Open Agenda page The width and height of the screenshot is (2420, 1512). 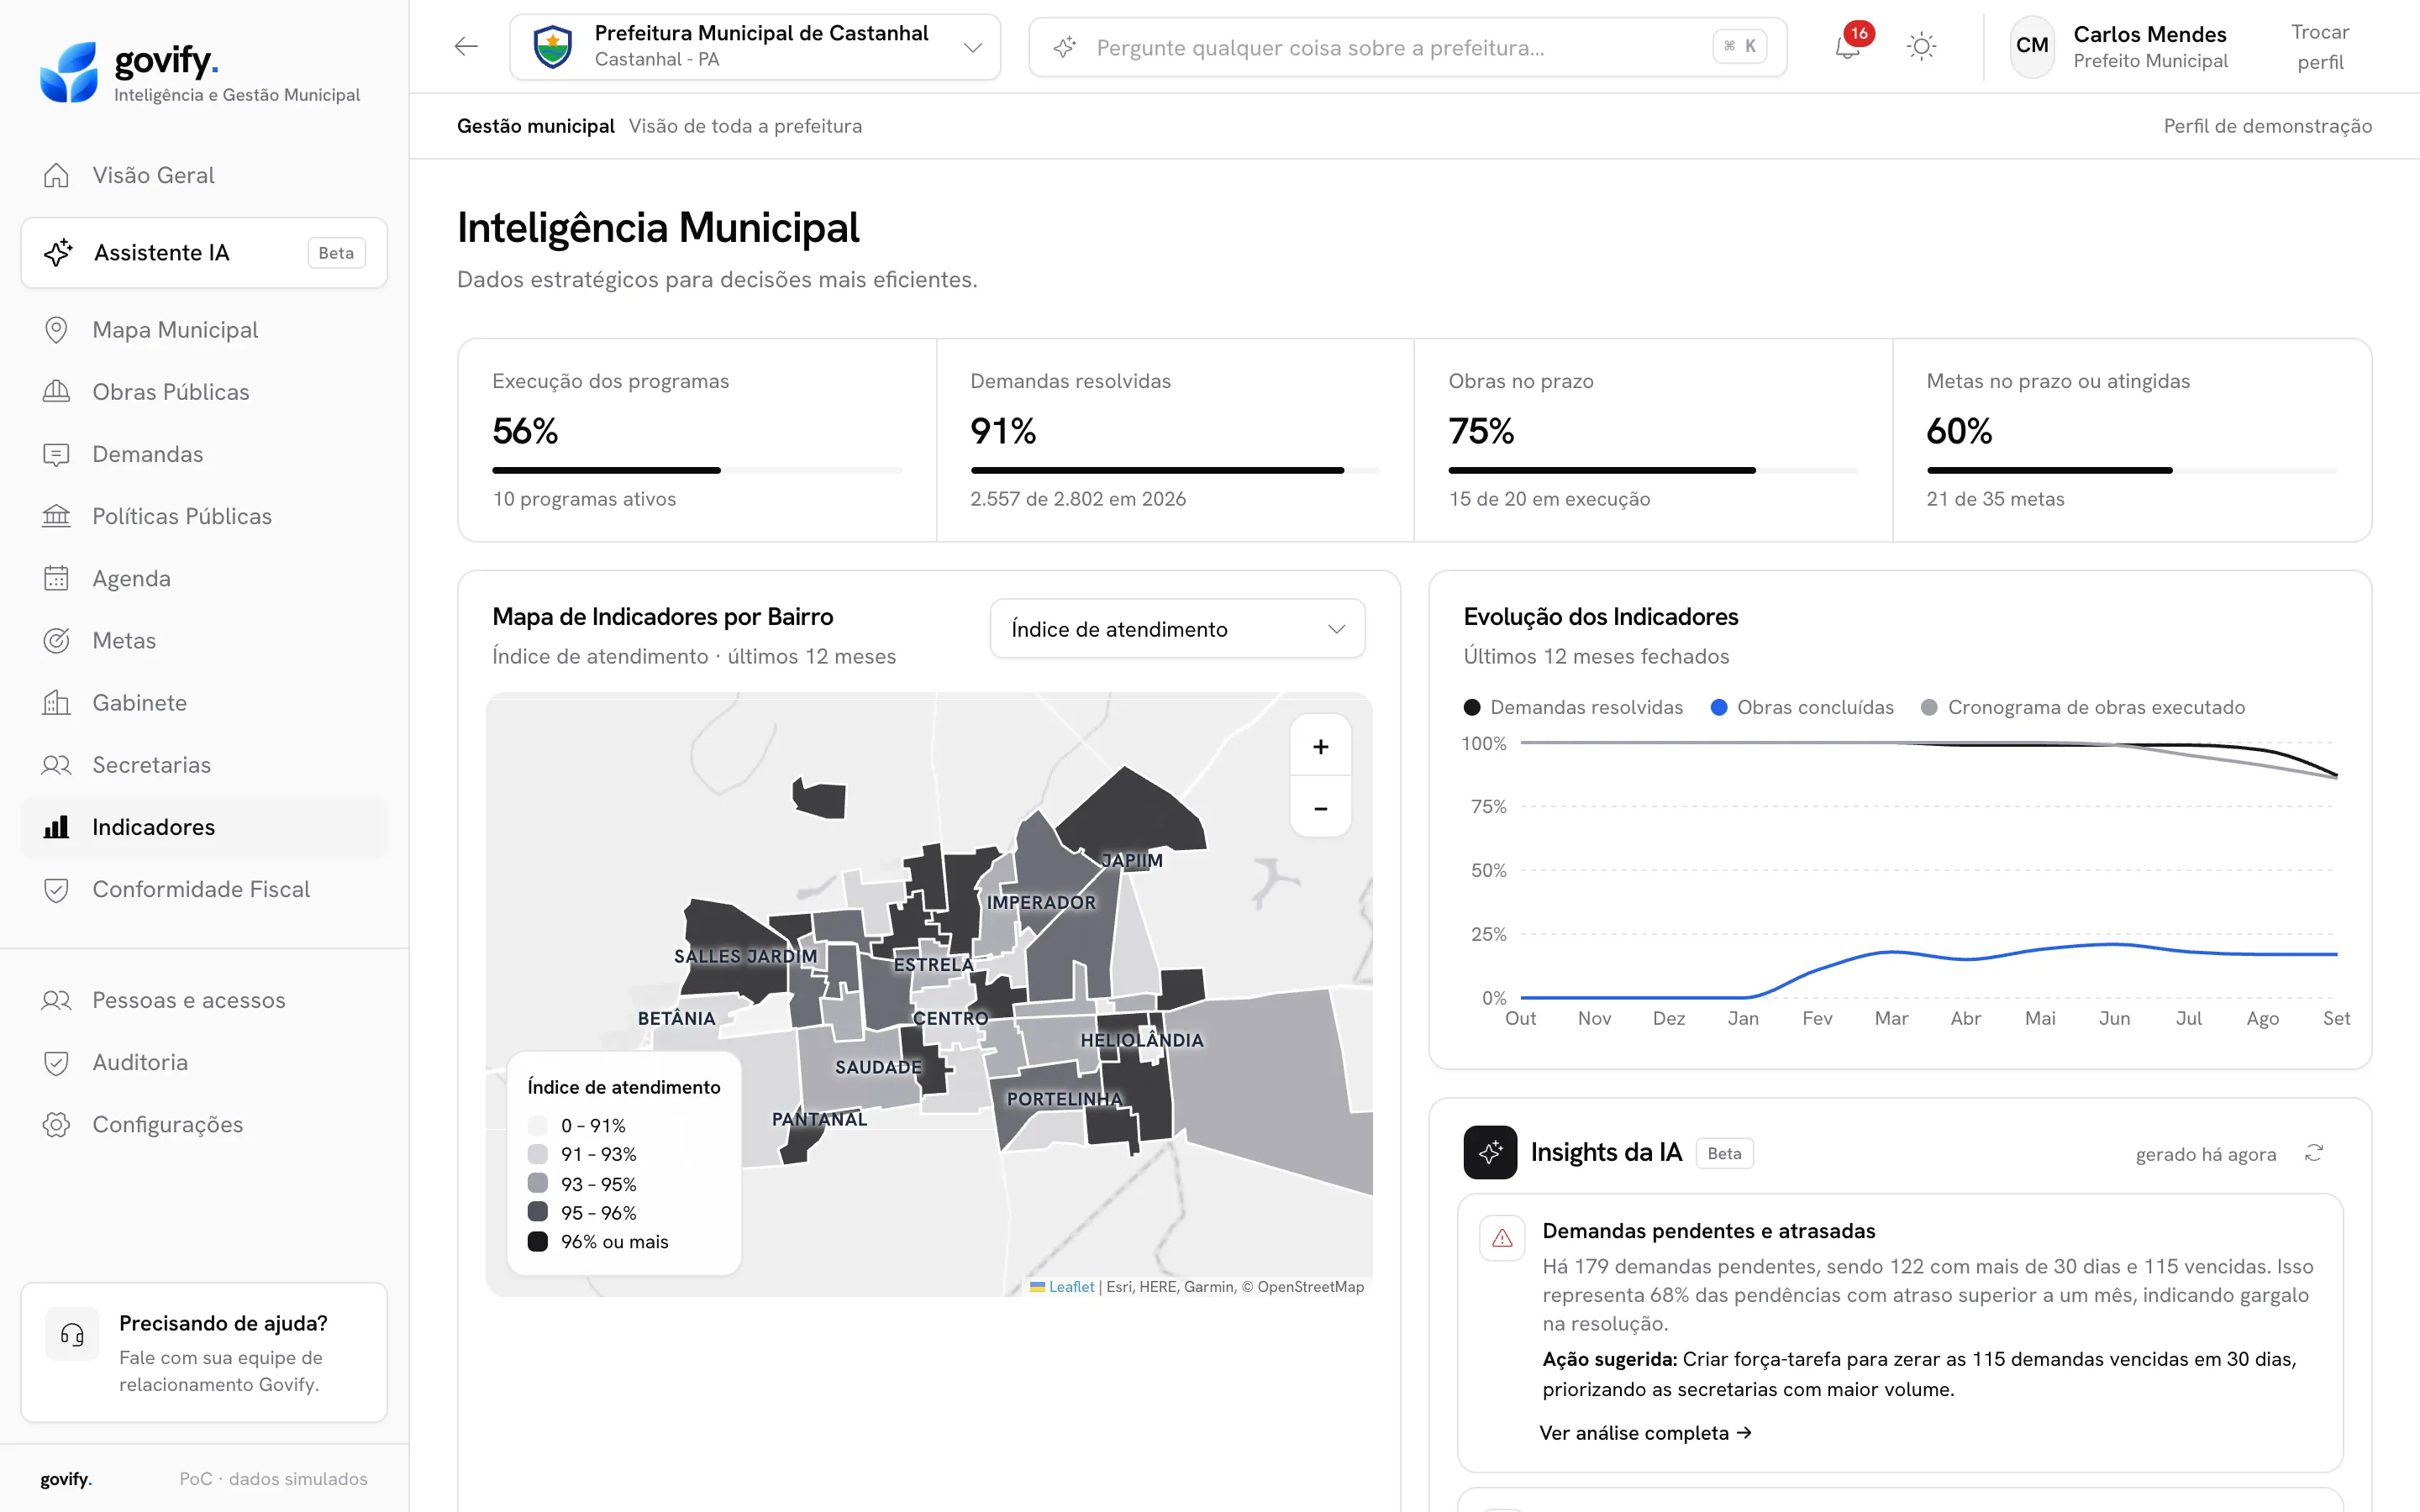click(204, 578)
